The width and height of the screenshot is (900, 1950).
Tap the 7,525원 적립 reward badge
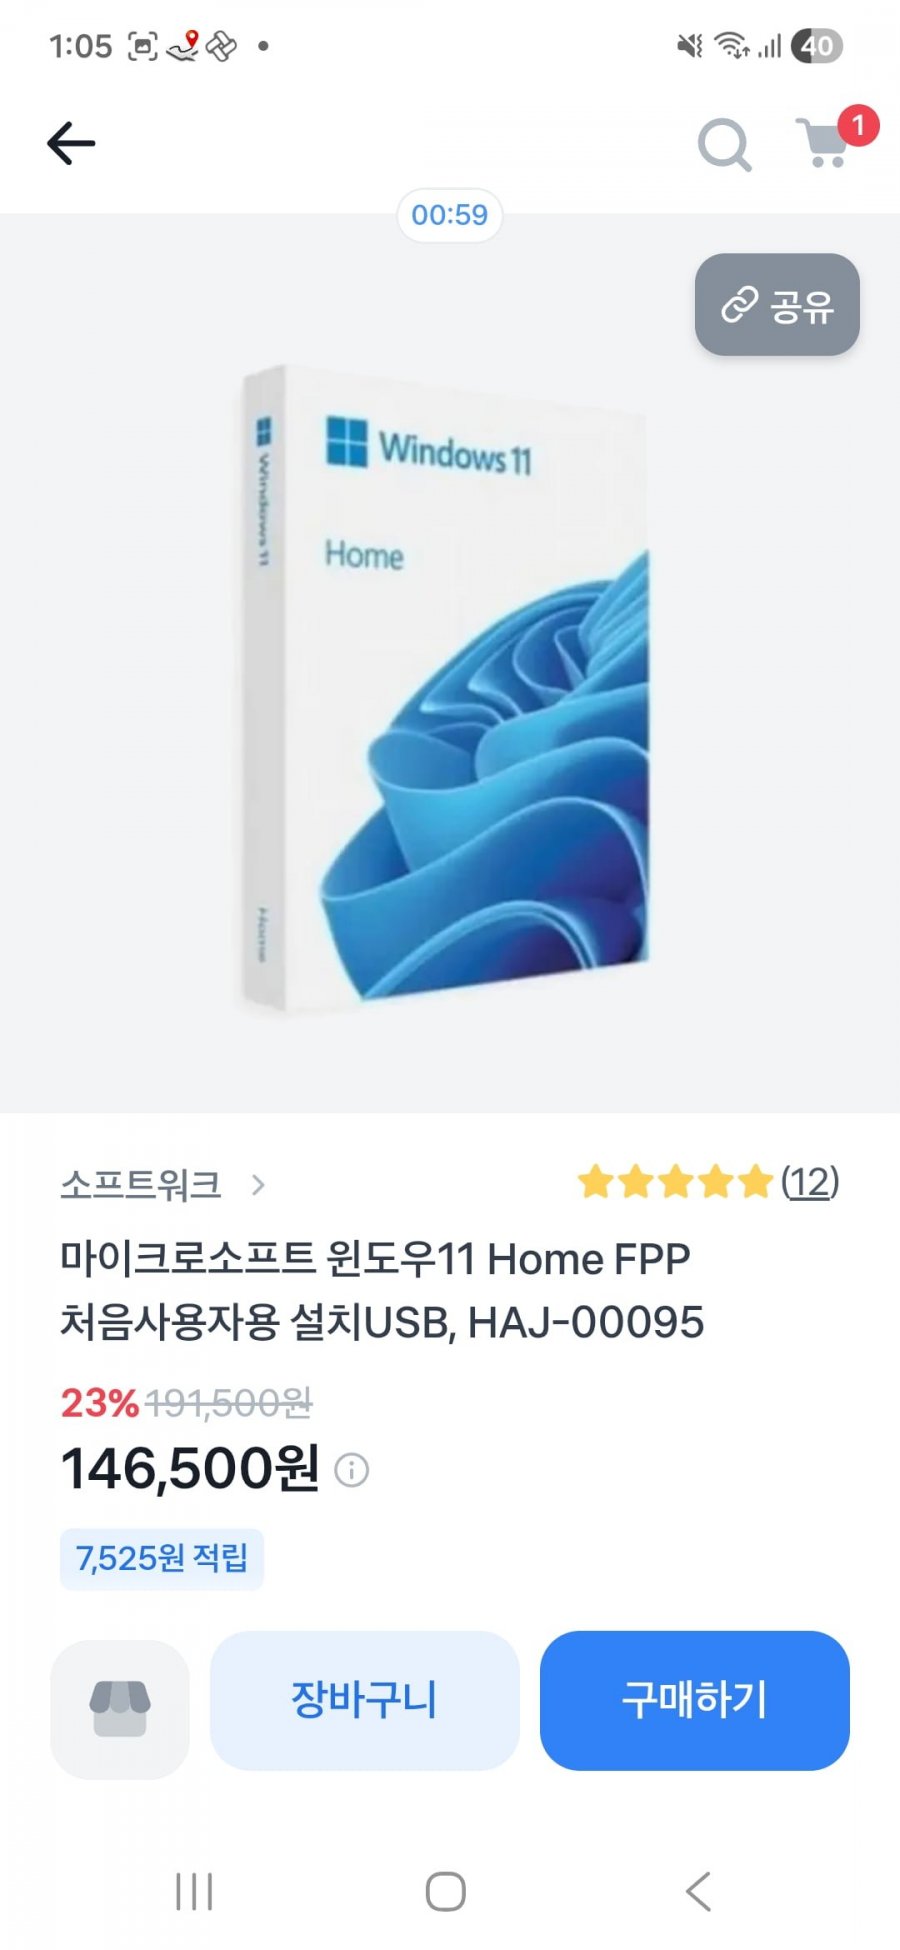162,1558
